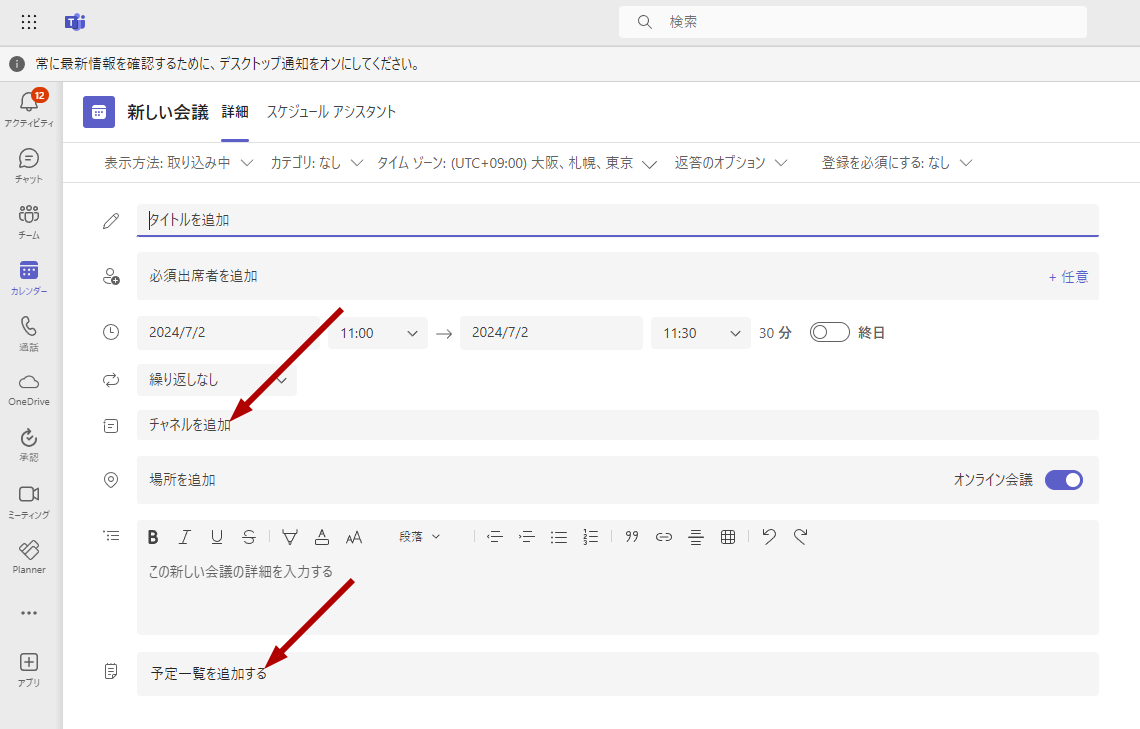Click the + 任意 optional attendees link
This screenshot has width=1140, height=729.
point(1068,277)
